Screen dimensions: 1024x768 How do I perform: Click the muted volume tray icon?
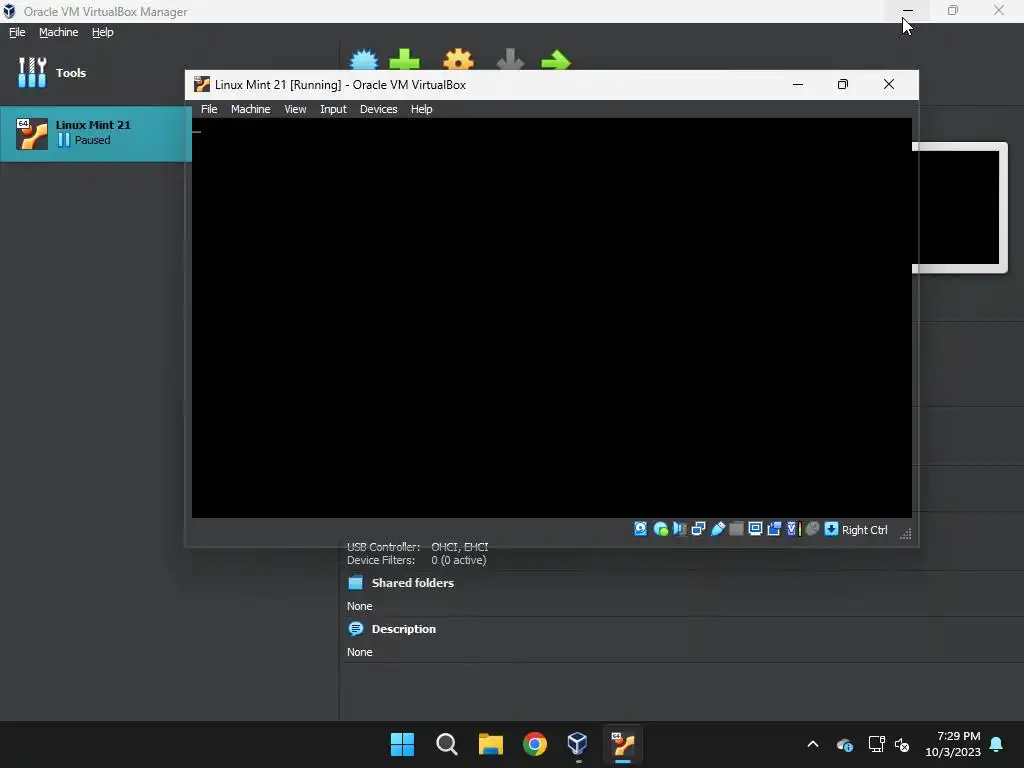tap(902, 744)
